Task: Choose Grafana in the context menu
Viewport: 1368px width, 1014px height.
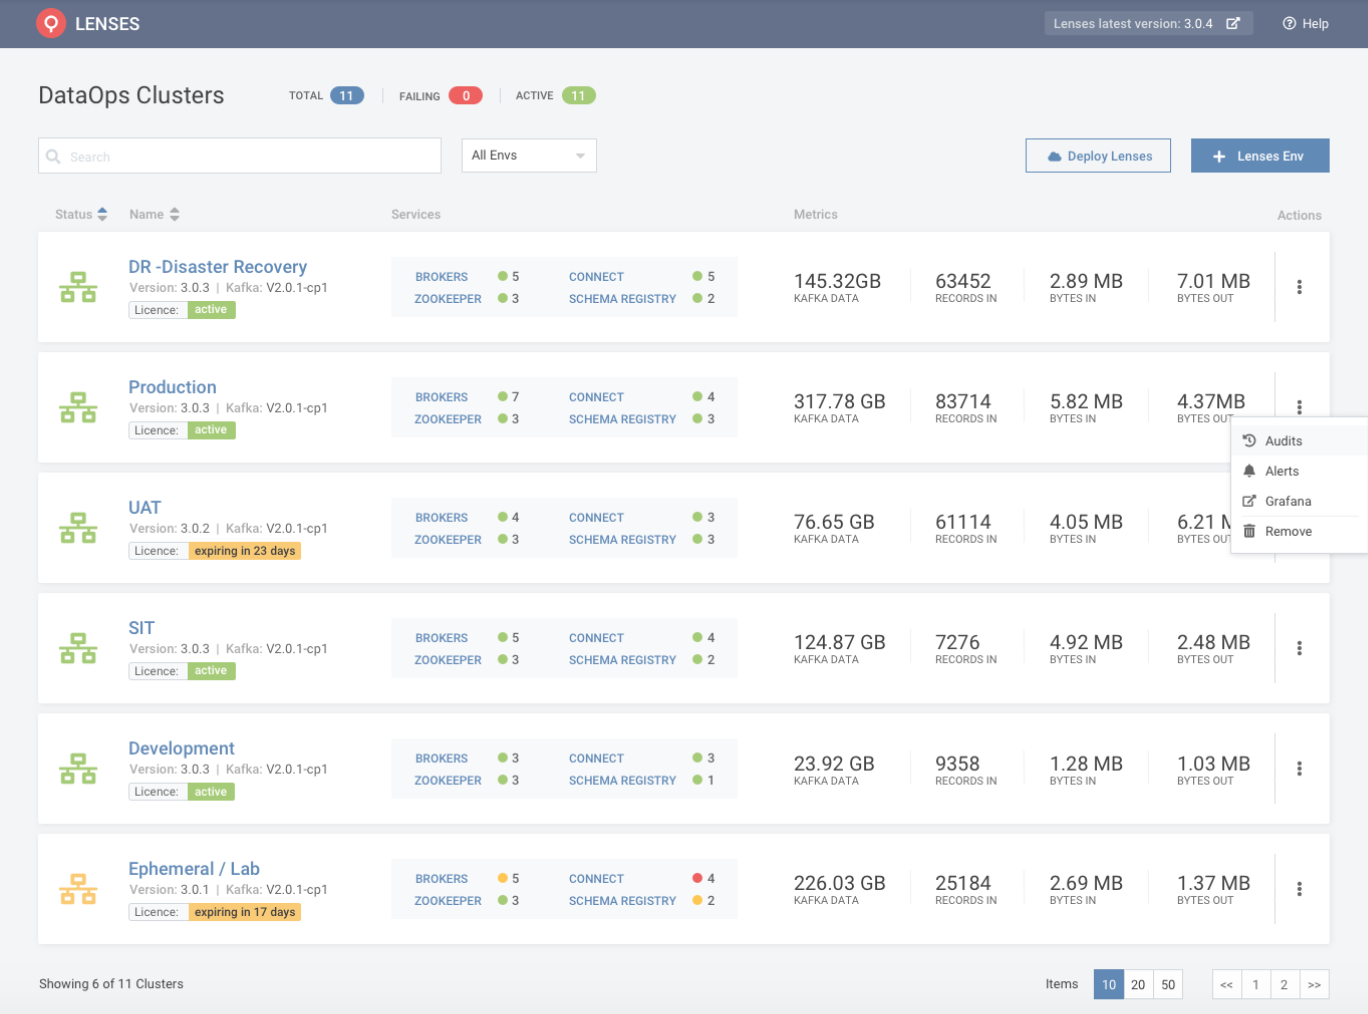Action: coord(1299,501)
